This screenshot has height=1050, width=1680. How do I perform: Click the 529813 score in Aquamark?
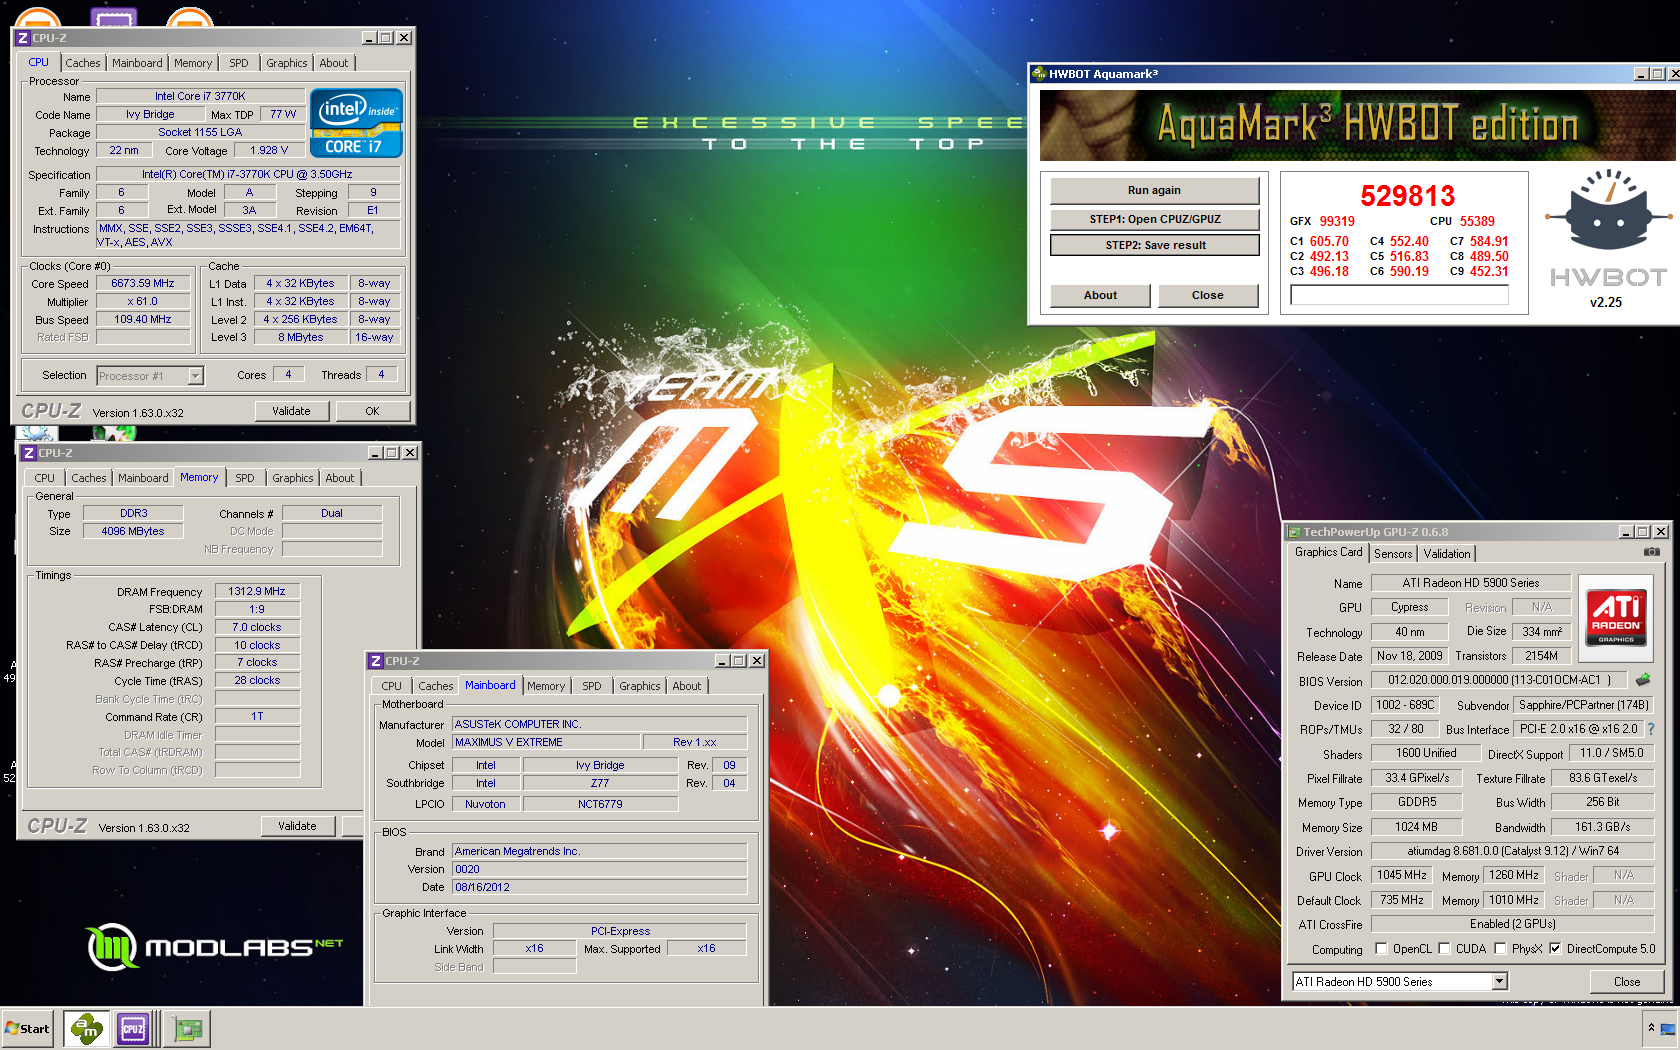(1407, 196)
